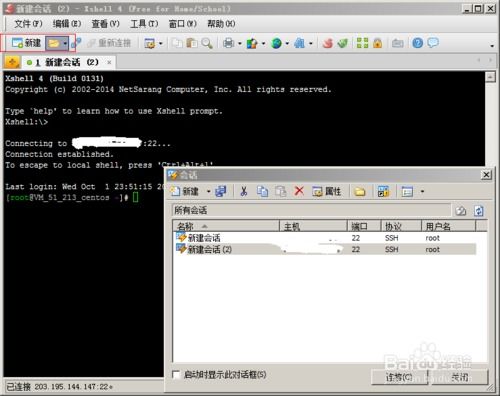This screenshot has height=396, width=500.
Task: Expand the printer dropdown arrow
Action: coord(240,44)
